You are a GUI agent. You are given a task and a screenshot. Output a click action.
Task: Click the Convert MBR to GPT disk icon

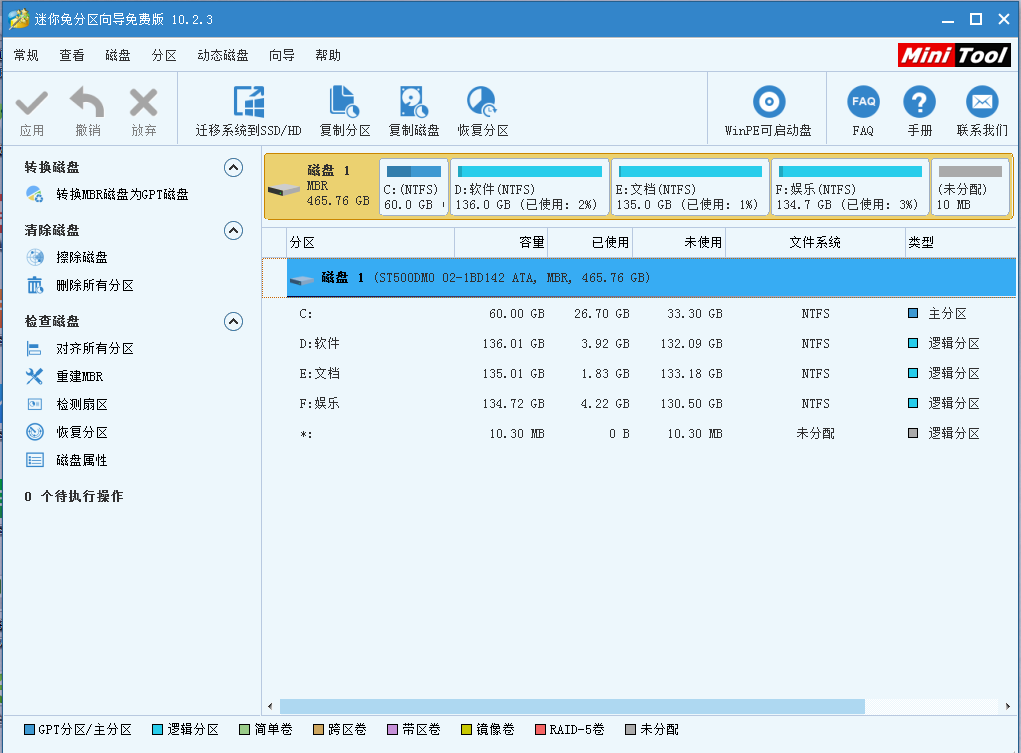click(35, 194)
